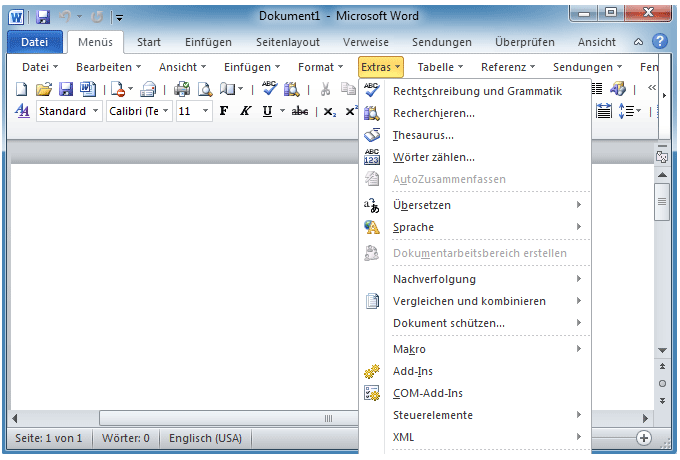This screenshot has height=460, width=680.
Task: Click the restrict permission document icon
Action: (118, 89)
